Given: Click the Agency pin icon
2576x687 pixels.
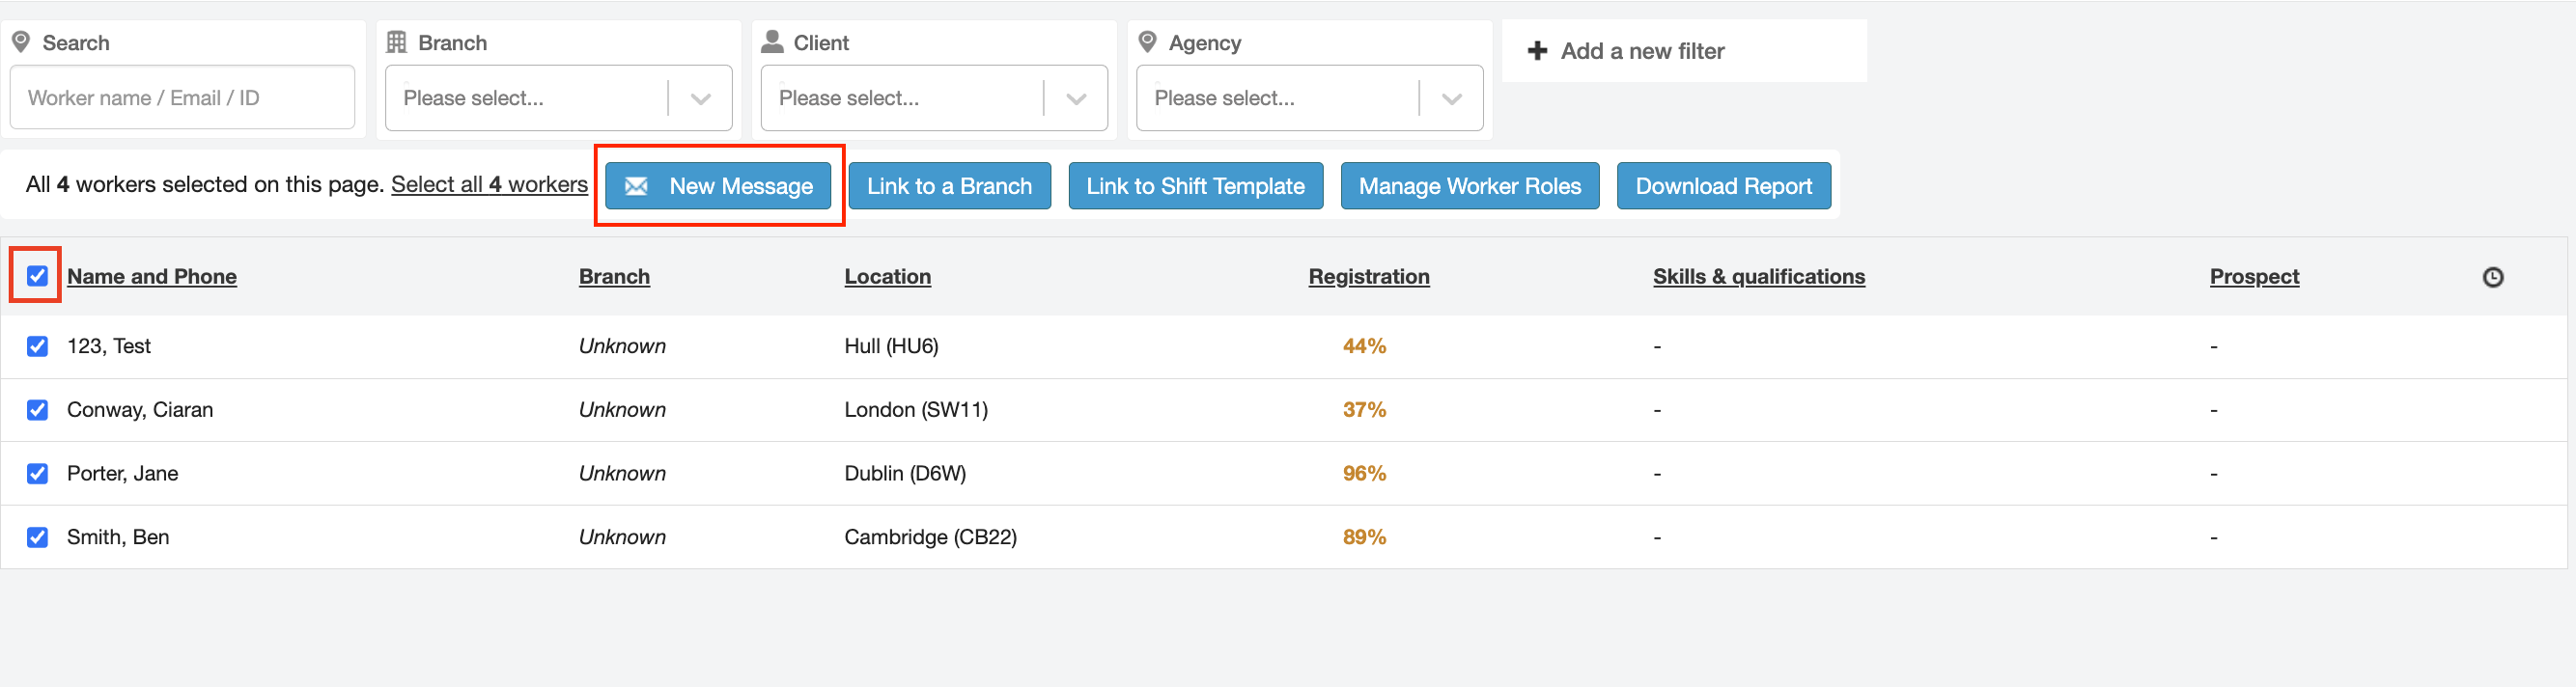Looking at the screenshot, I should tap(1147, 42).
